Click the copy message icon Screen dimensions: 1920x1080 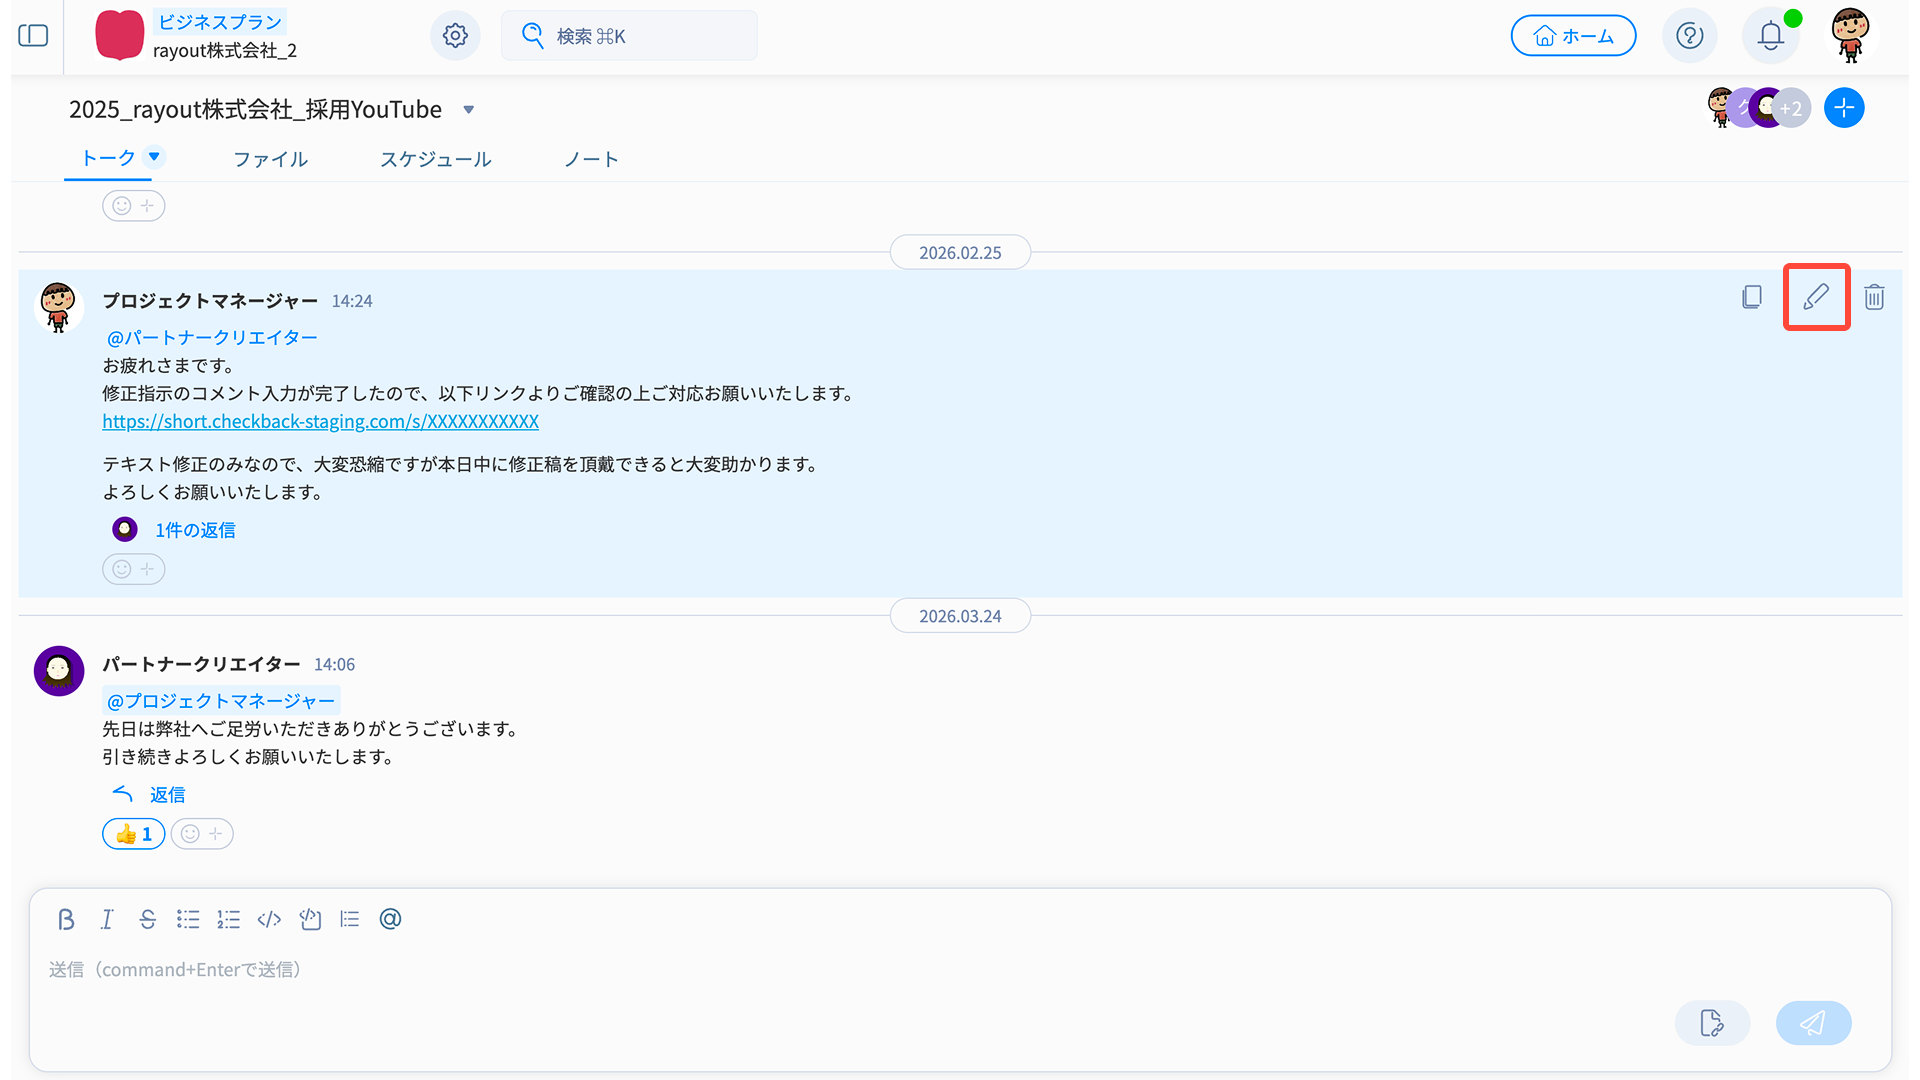pyautogui.click(x=1751, y=297)
